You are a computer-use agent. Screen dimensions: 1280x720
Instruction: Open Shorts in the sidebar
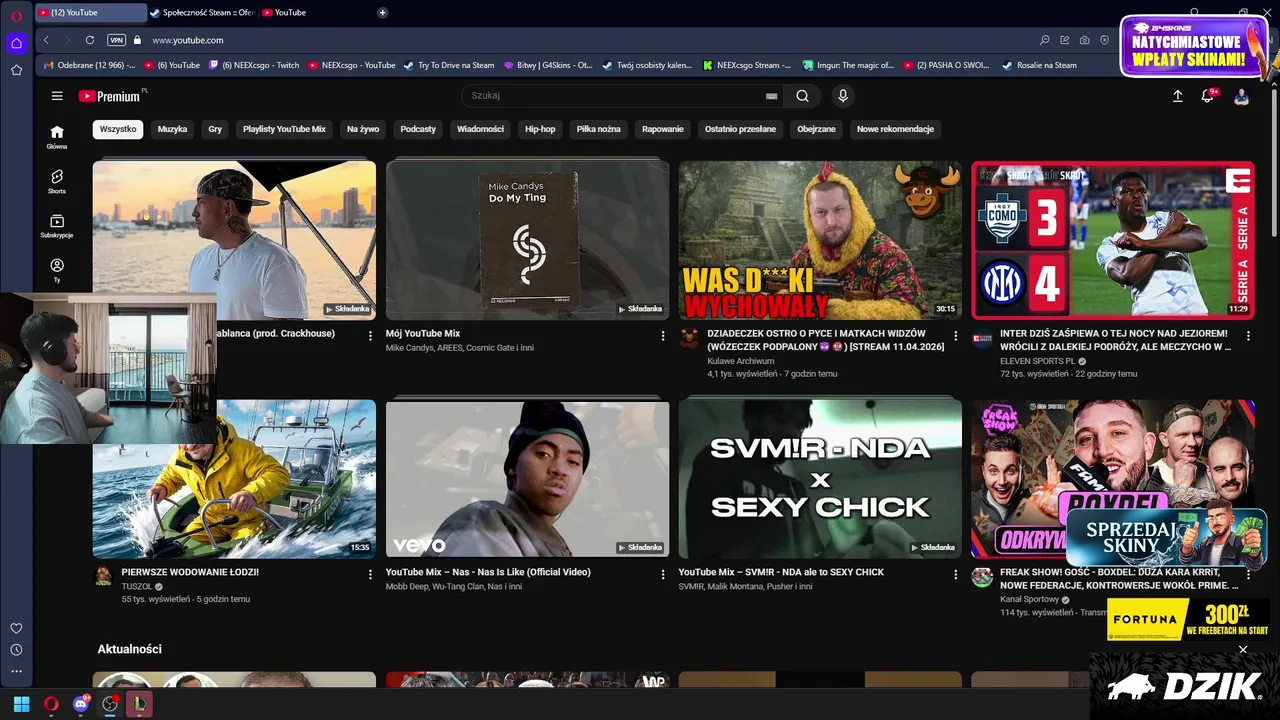[x=57, y=181]
